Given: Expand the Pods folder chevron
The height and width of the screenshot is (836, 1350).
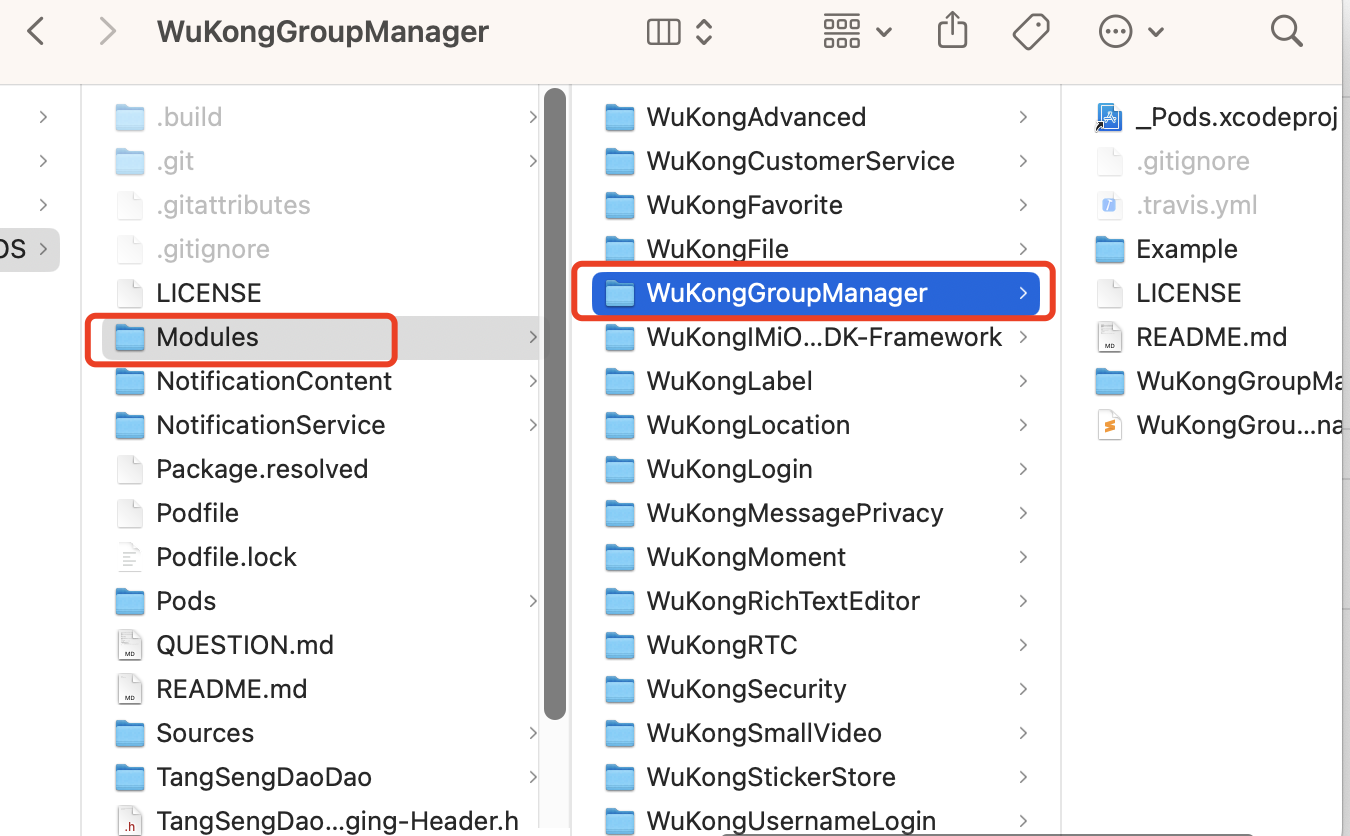Looking at the screenshot, I should point(533,602).
